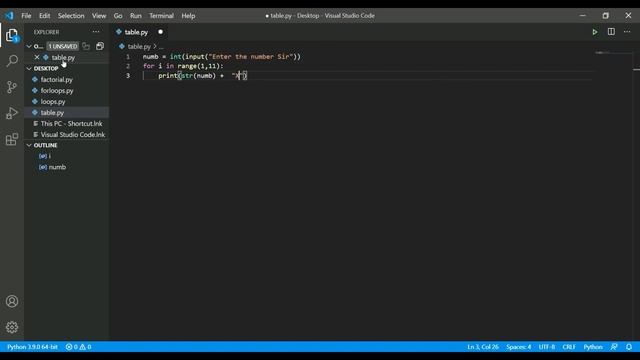Viewport: 640px width, 360px height.
Task: Restore down the VS Code window
Action: coord(605,16)
